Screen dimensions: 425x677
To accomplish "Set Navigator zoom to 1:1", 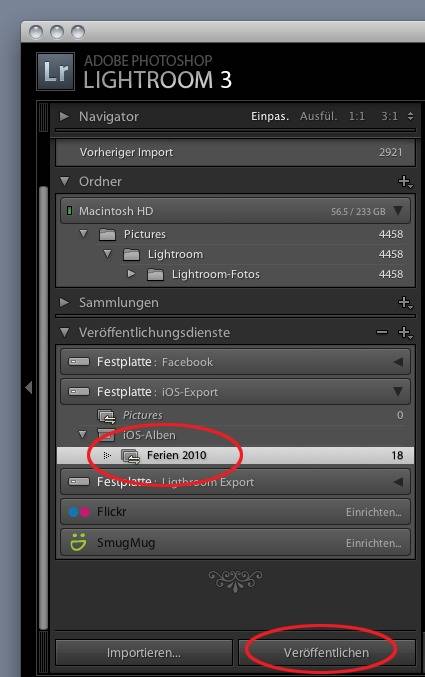I will (x=357, y=116).
